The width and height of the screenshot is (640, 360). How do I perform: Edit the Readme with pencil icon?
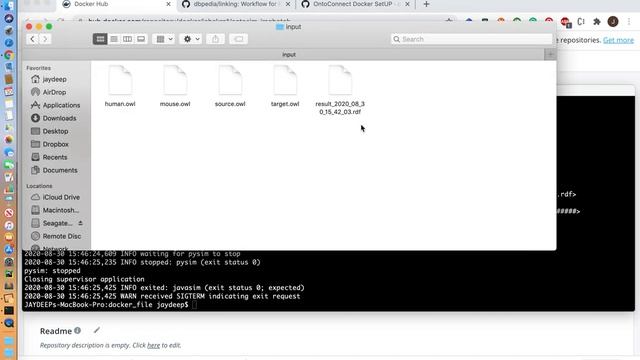[97, 330]
